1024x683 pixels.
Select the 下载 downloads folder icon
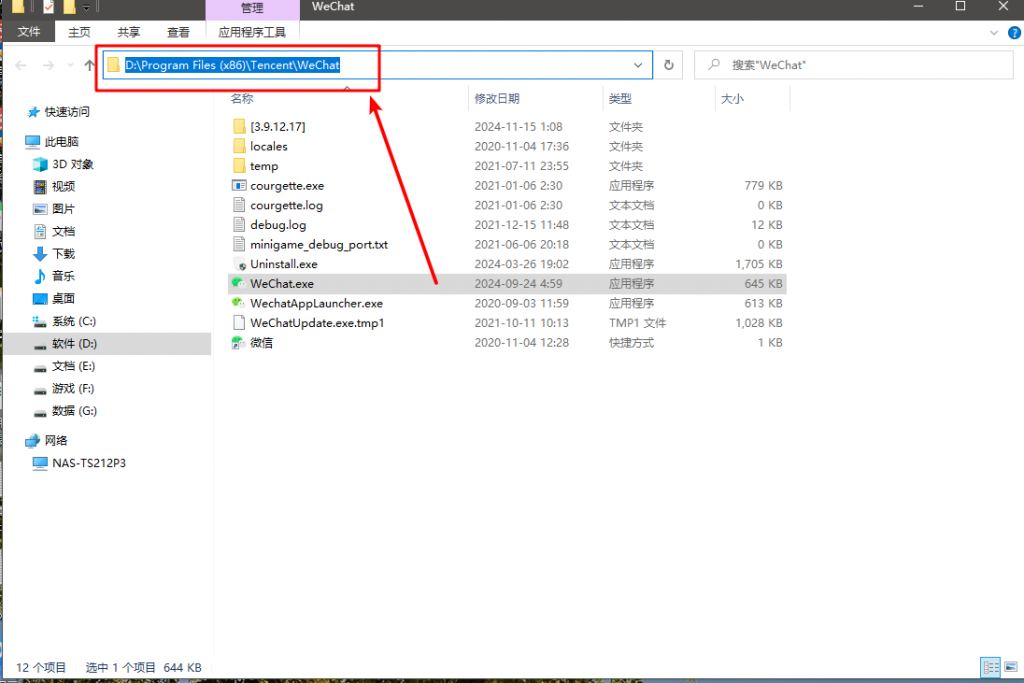click(x=40, y=254)
